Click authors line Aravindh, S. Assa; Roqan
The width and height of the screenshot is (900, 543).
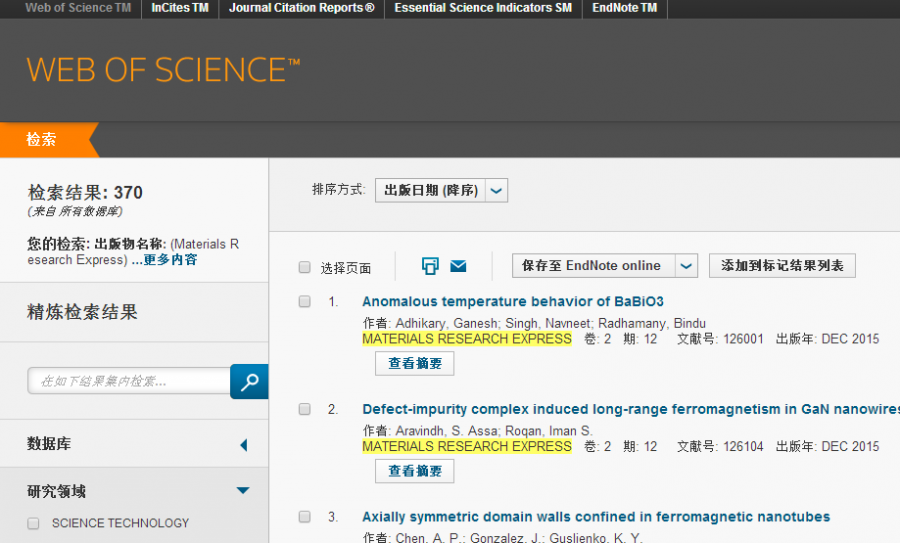(478, 430)
